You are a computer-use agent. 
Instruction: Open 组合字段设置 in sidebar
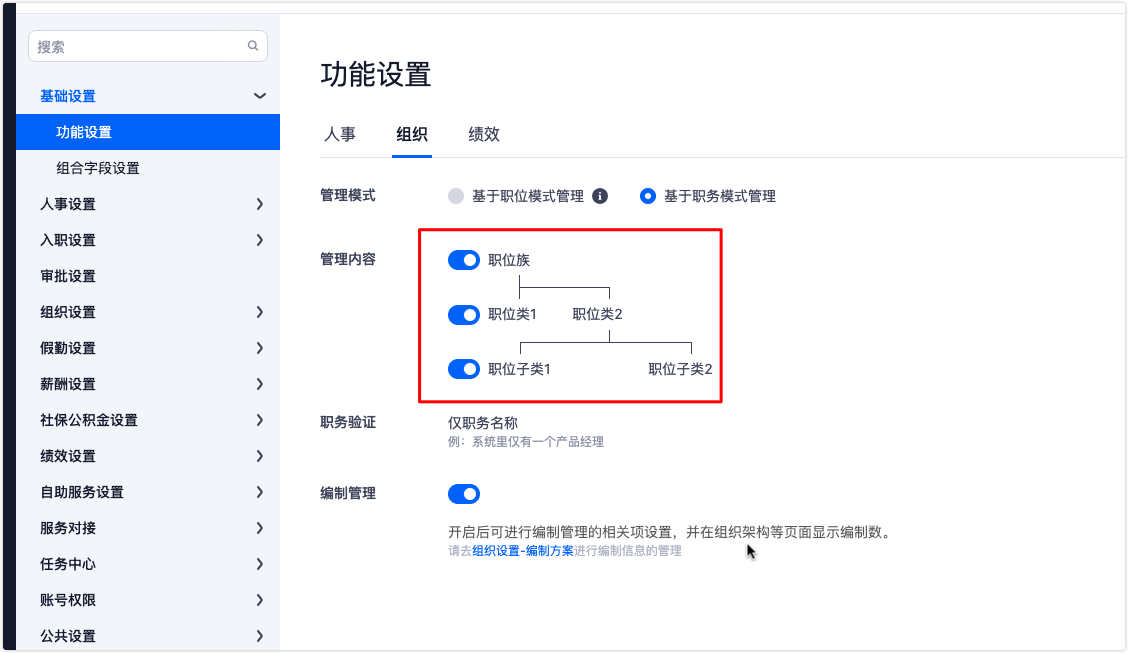pyautogui.click(x=98, y=168)
